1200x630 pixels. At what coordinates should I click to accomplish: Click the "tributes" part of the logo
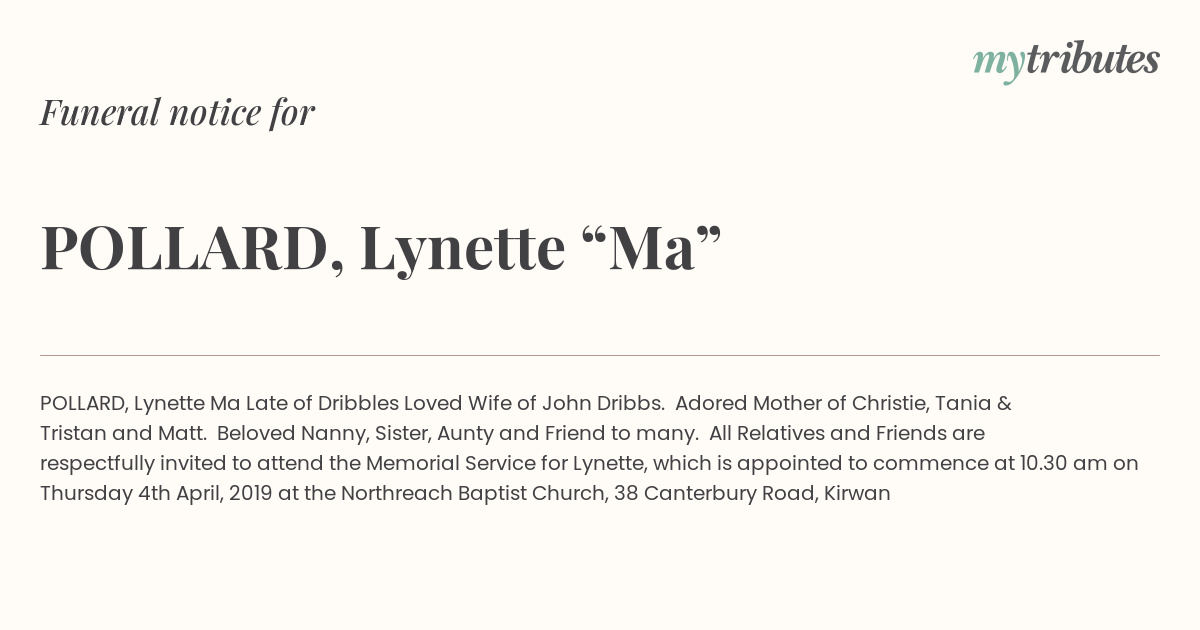click(x=1093, y=60)
